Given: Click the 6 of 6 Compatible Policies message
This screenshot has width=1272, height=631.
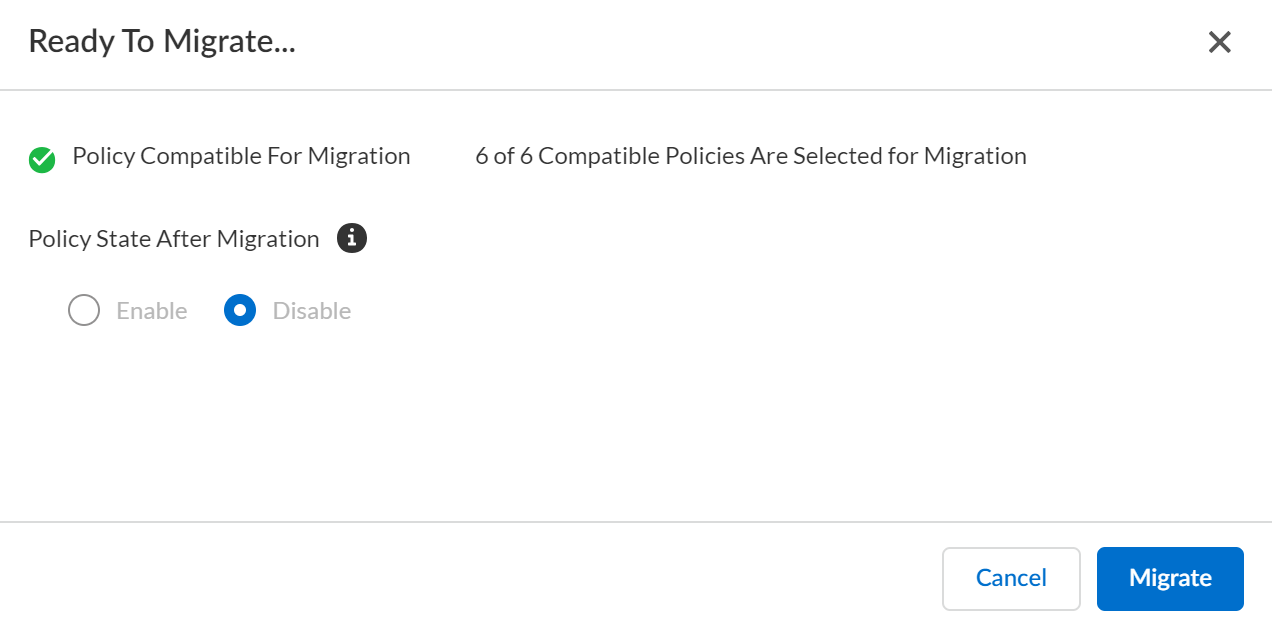Looking at the screenshot, I should pyautogui.click(x=751, y=156).
